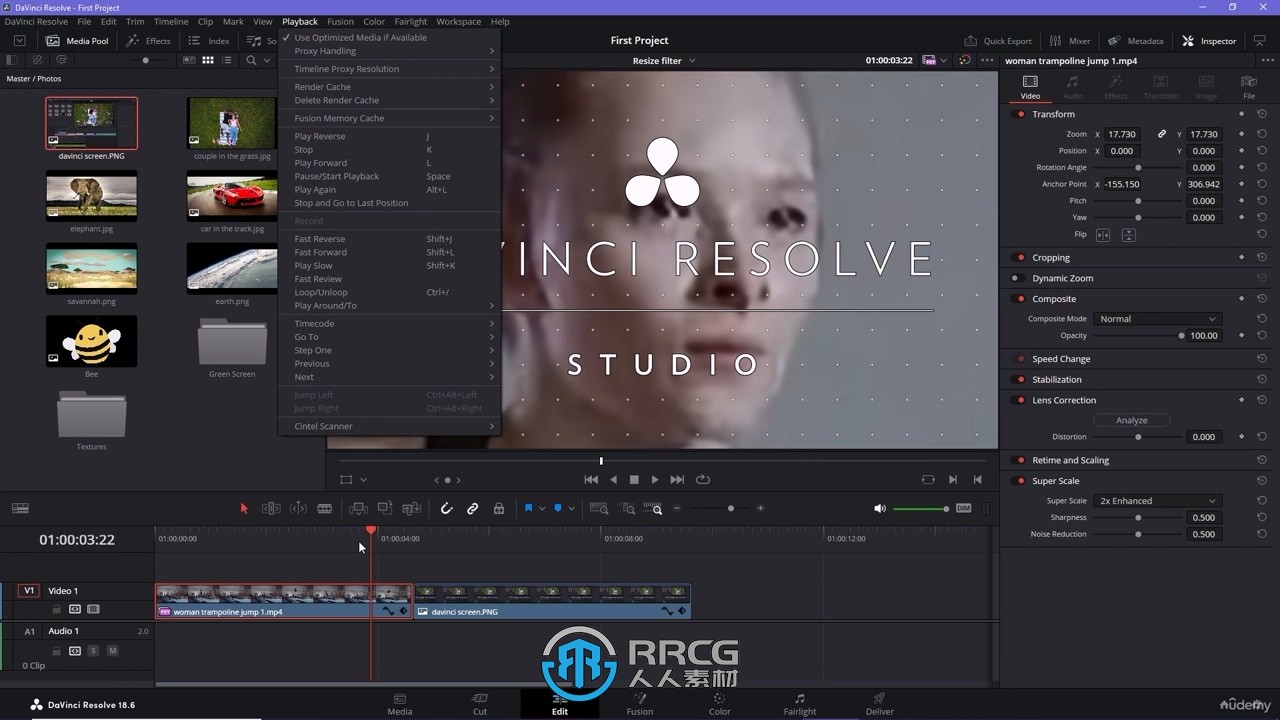Toggle the Cropping section enable dot
Viewport: 1280px width, 720px height.
1020,258
